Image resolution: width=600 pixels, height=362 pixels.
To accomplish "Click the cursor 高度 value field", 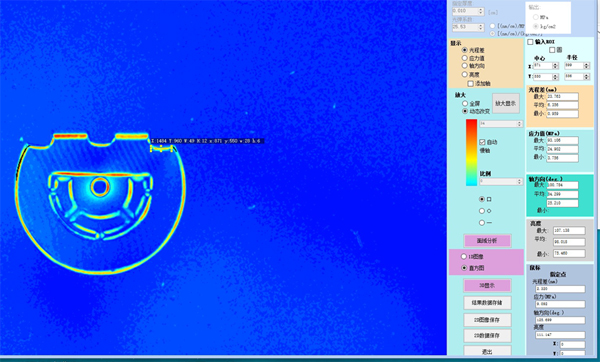I will coord(560,335).
